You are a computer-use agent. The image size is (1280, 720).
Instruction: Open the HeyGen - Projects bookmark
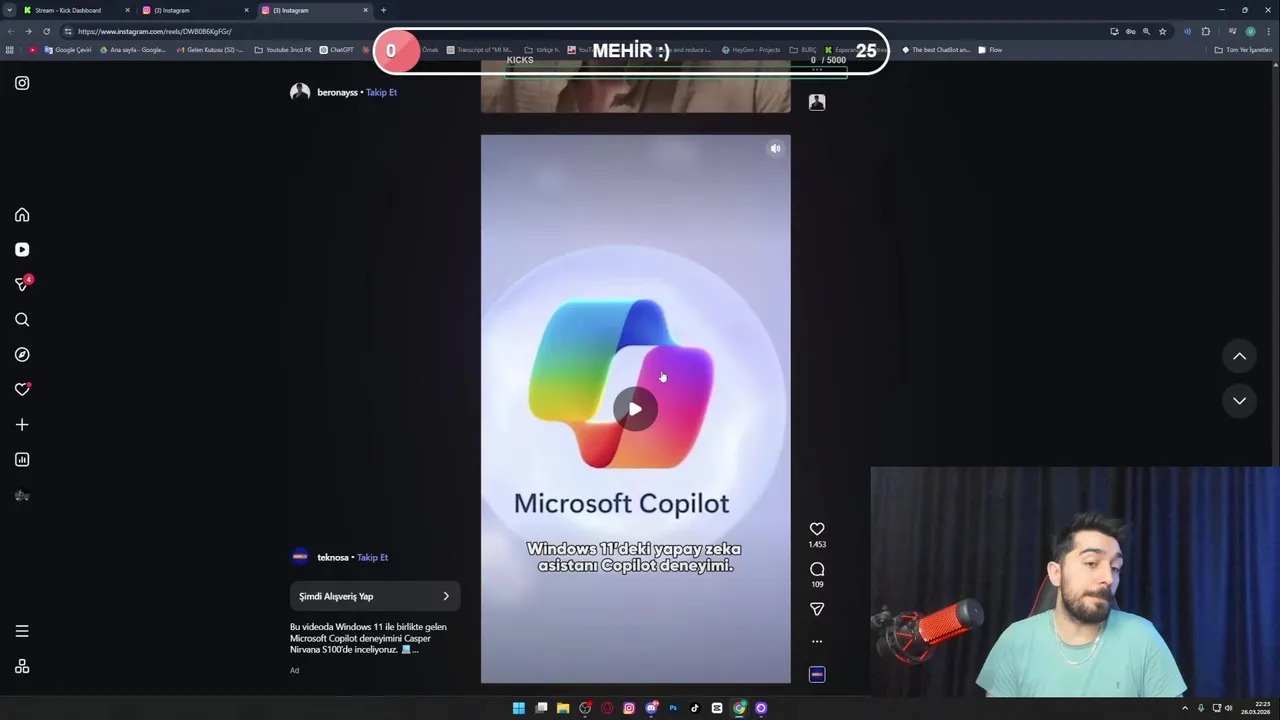[751, 50]
